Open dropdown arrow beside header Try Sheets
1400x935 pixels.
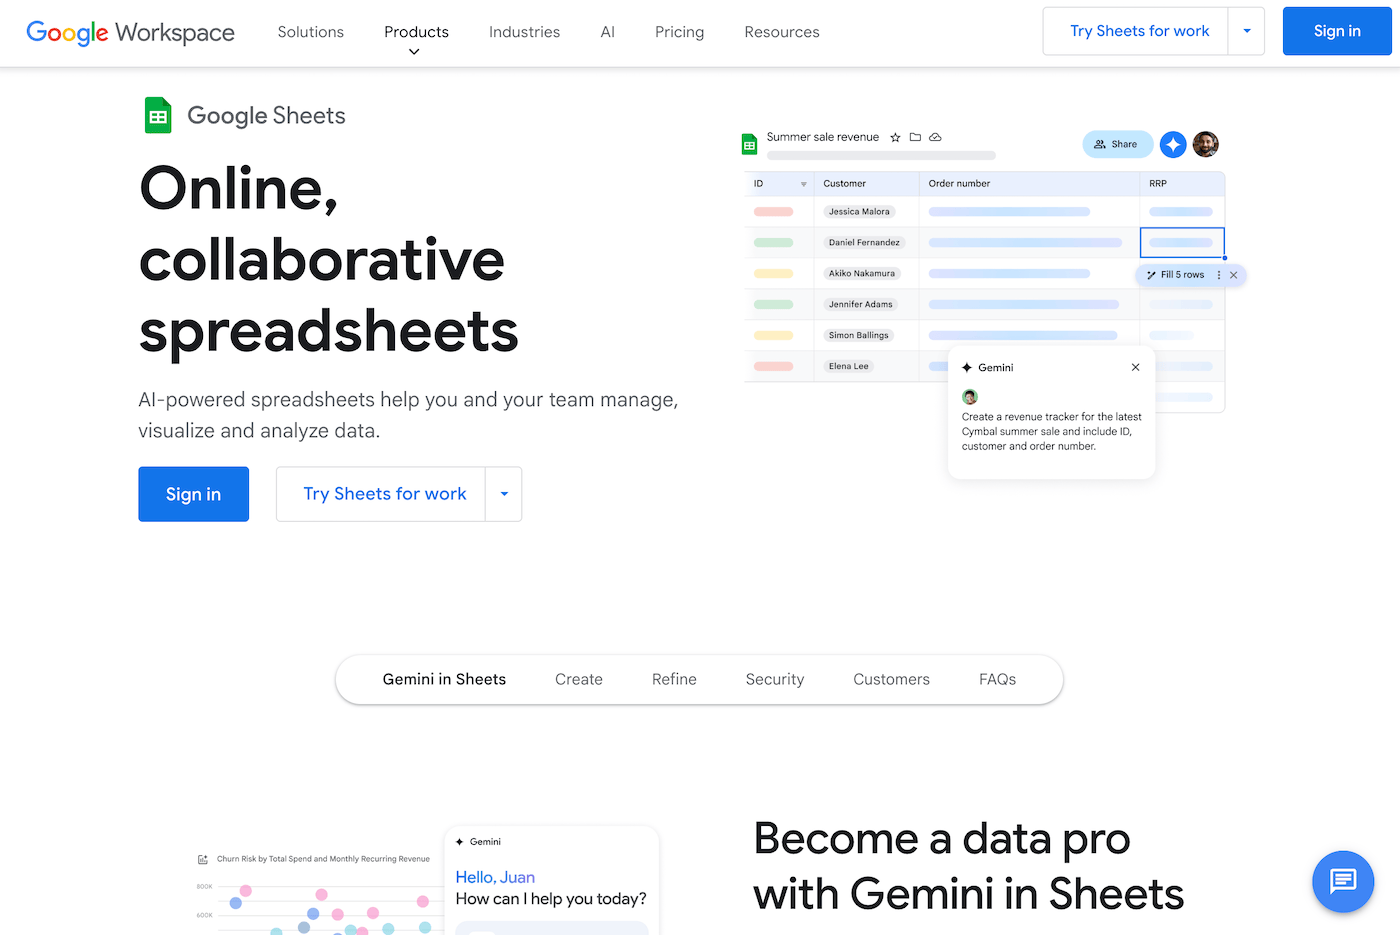pos(1246,31)
